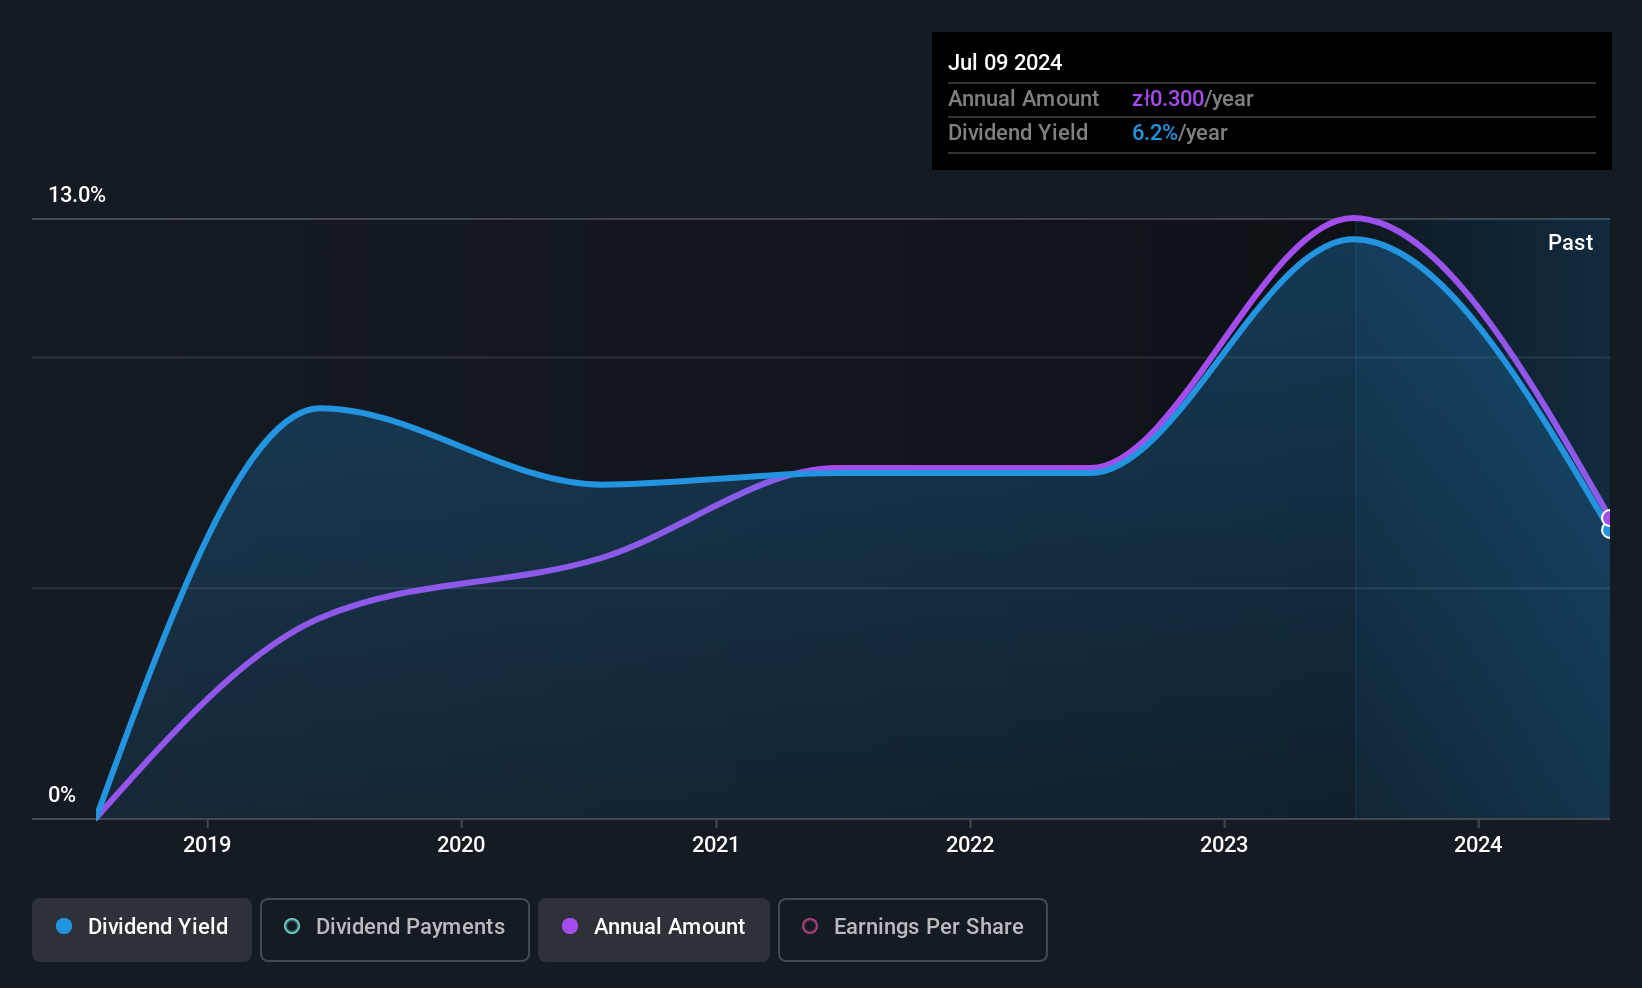Click the purple Annual Amount endpoint marker
The width and height of the screenshot is (1642, 988).
pyautogui.click(x=1609, y=518)
